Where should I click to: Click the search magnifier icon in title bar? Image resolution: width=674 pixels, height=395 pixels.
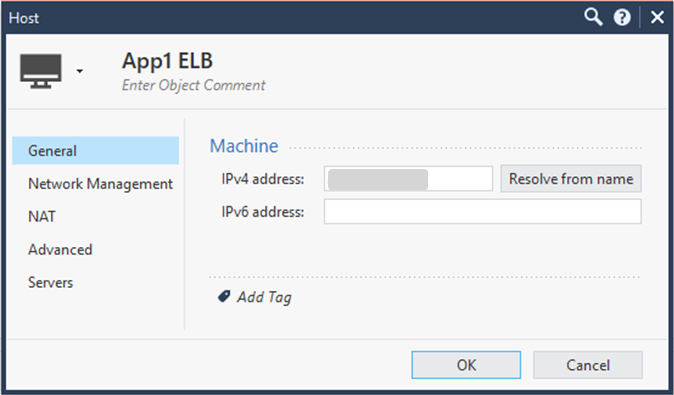pyautogui.click(x=593, y=18)
